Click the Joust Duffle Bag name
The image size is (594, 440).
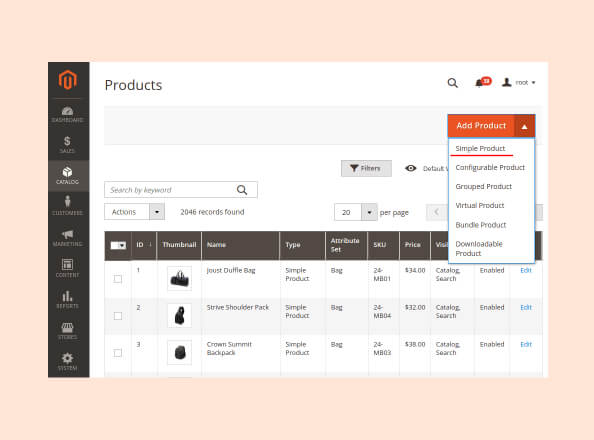click(x=231, y=270)
